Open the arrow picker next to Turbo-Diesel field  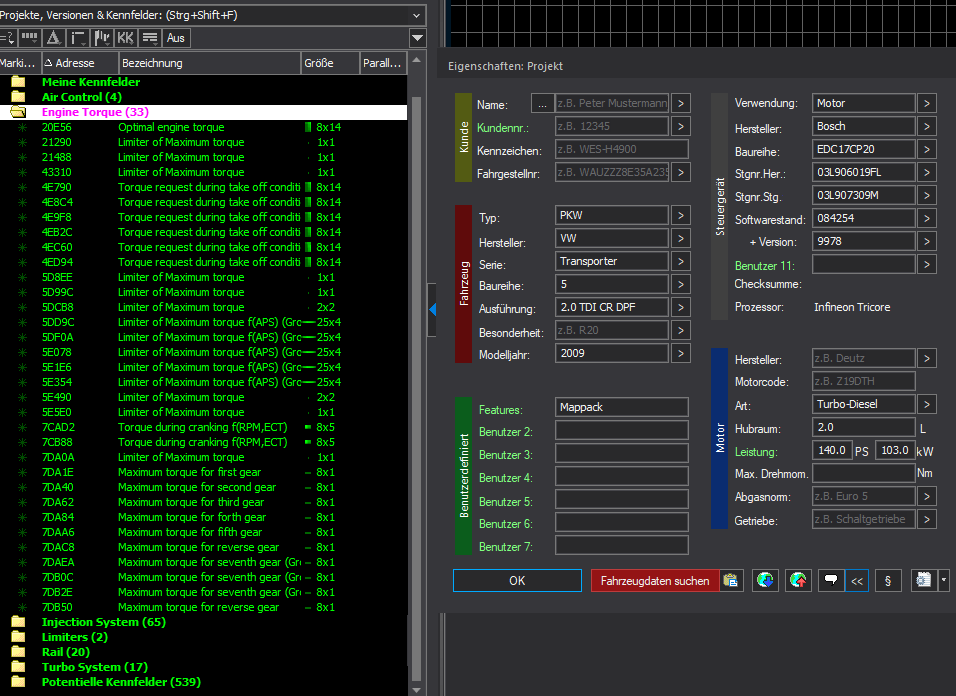pos(927,404)
